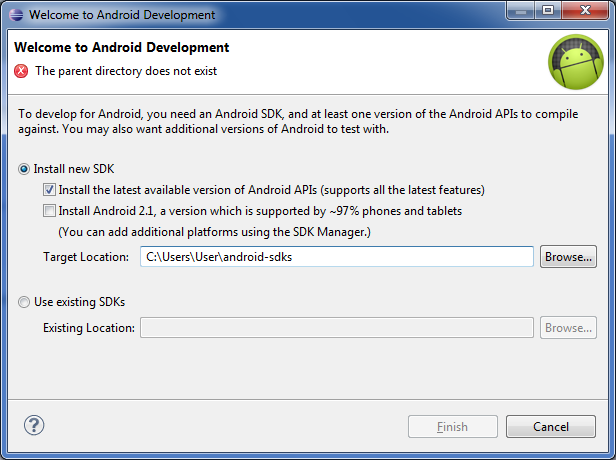616x460 pixels.
Task: Click the Android robot logo
Action: (576, 62)
